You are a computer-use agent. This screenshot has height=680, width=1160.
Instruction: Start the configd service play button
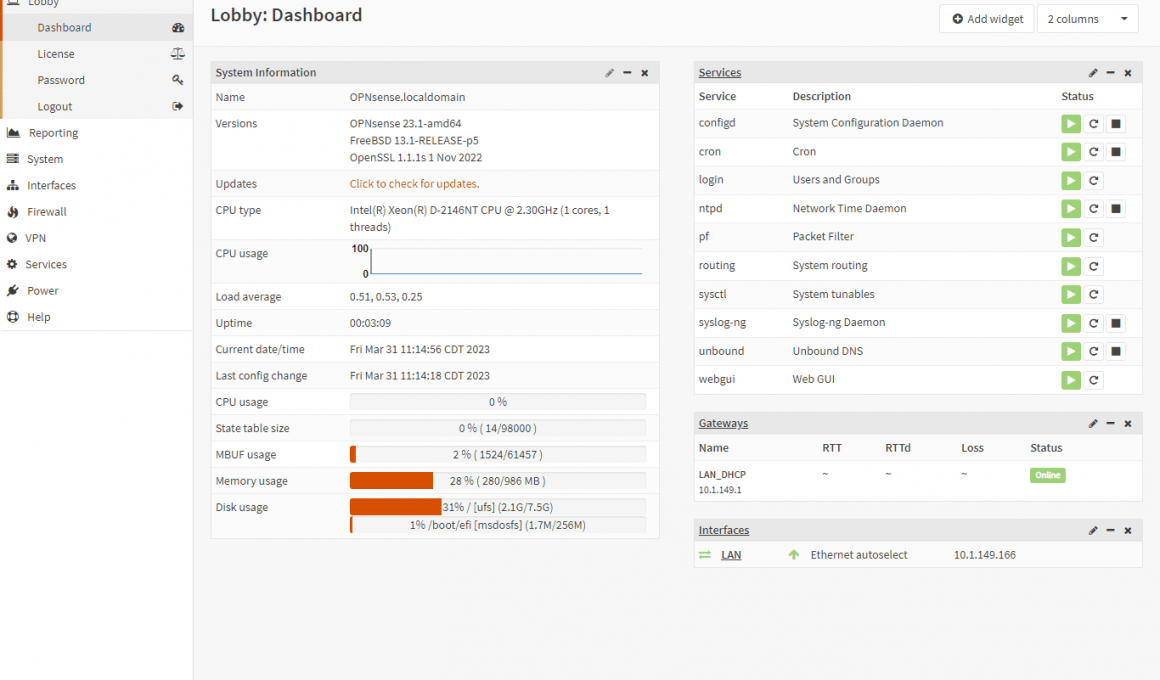coord(1071,124)
